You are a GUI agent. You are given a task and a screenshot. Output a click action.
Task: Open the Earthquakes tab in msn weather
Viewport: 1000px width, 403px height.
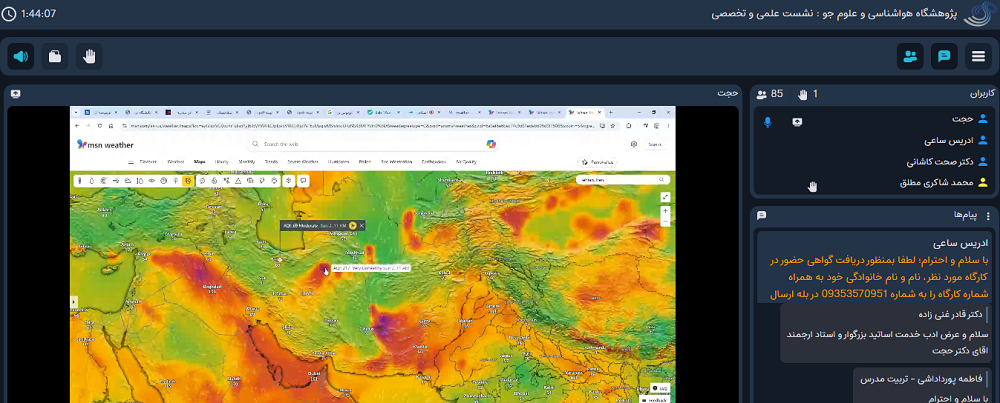click(434, 162)
